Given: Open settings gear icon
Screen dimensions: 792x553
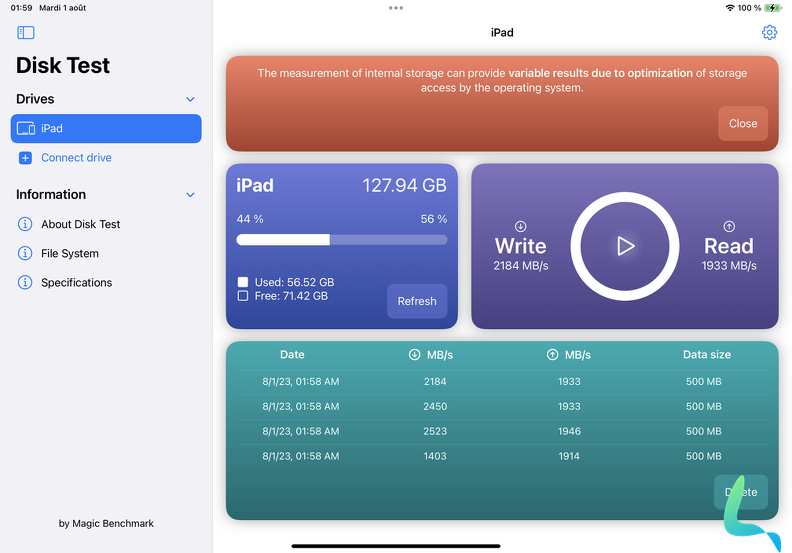Looking at the screenshot, I should coord(769,33).
